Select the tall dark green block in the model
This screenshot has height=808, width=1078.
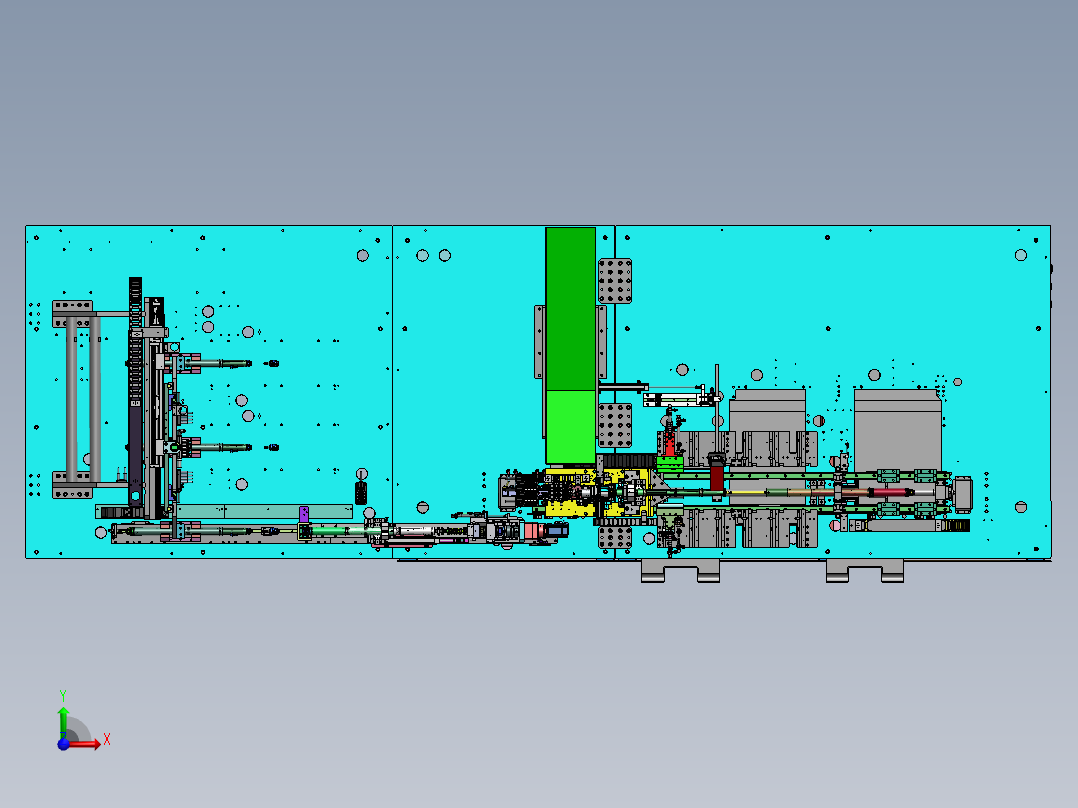(x=571, y=309)
